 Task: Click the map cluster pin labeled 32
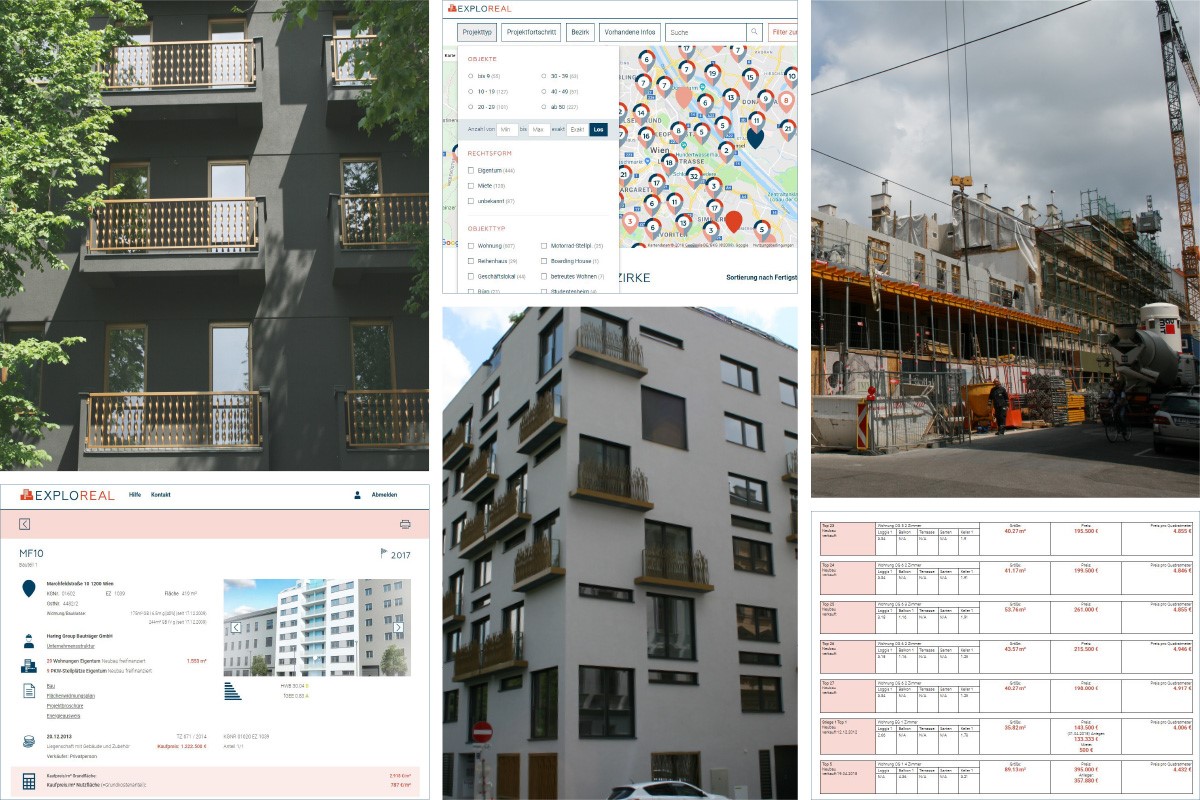click(692, 176)
